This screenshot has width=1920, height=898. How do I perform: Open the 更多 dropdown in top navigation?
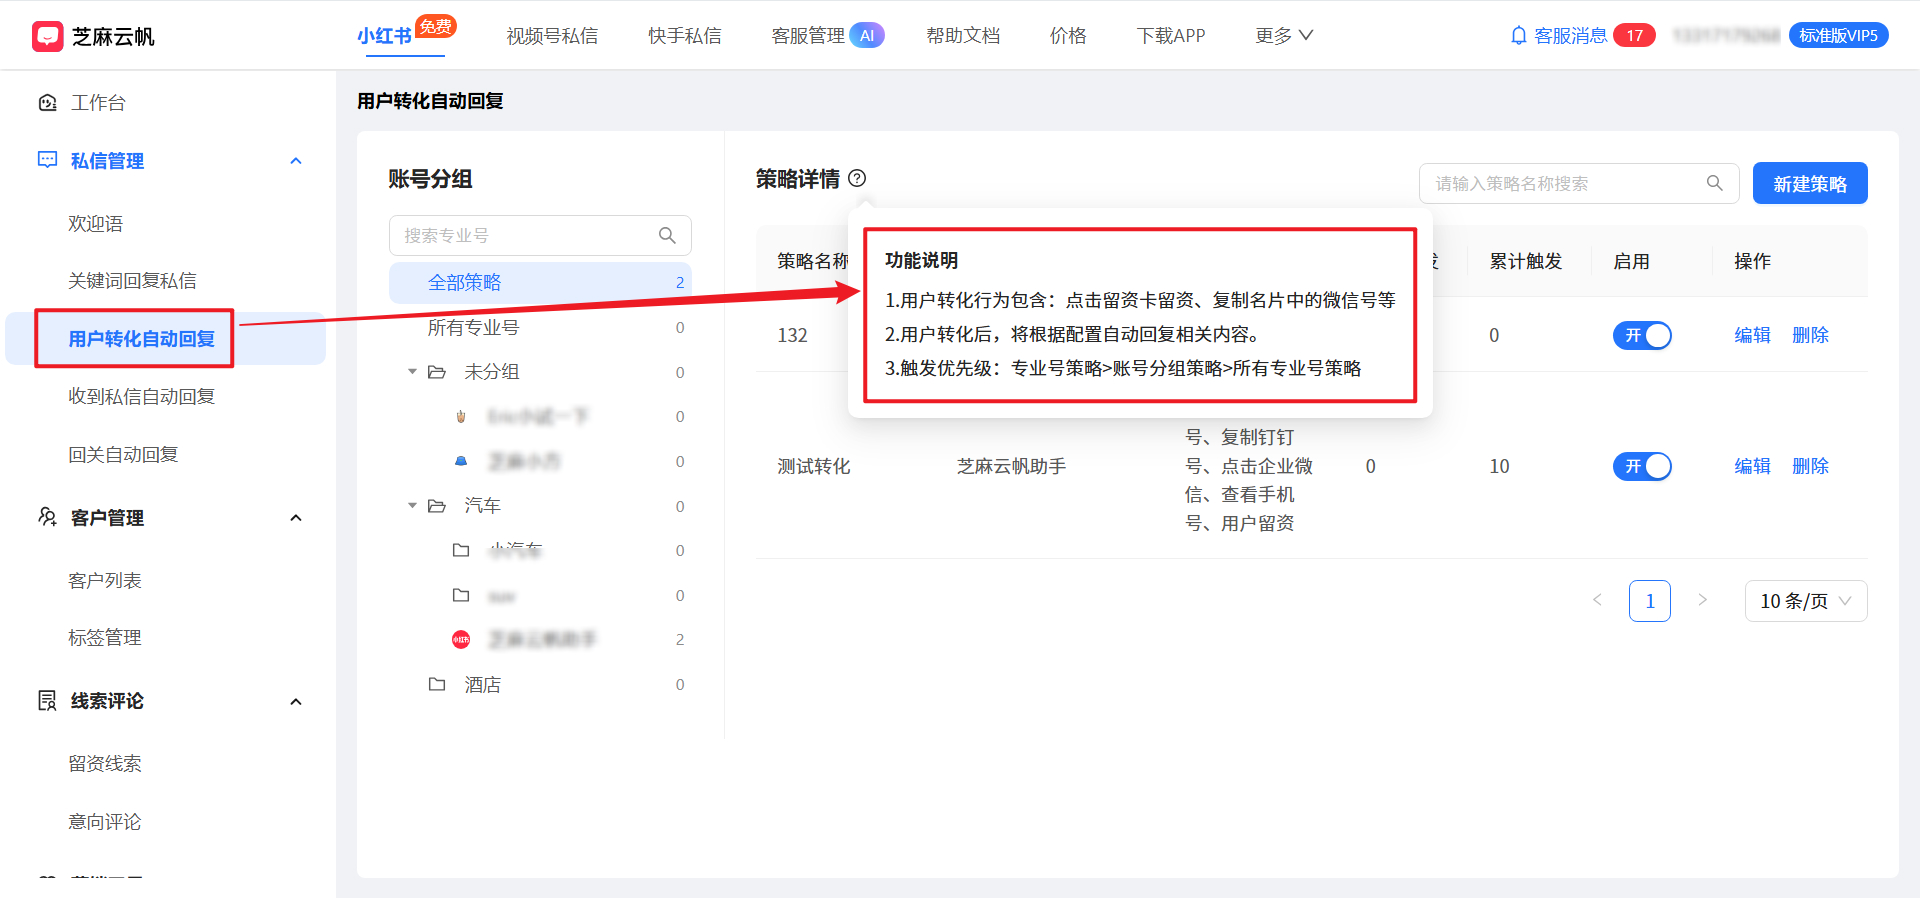coord(1284,36)
